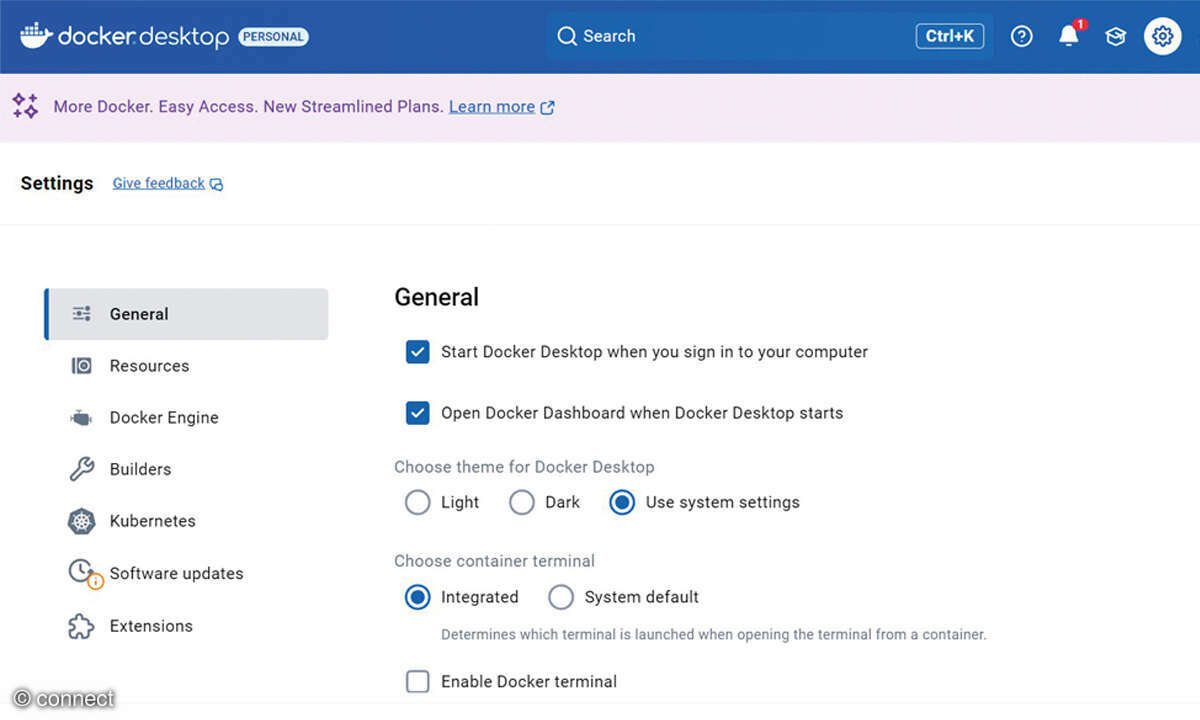Follow the Learn more link
This screenshot has height=720, width=1200.
(491, 106)
